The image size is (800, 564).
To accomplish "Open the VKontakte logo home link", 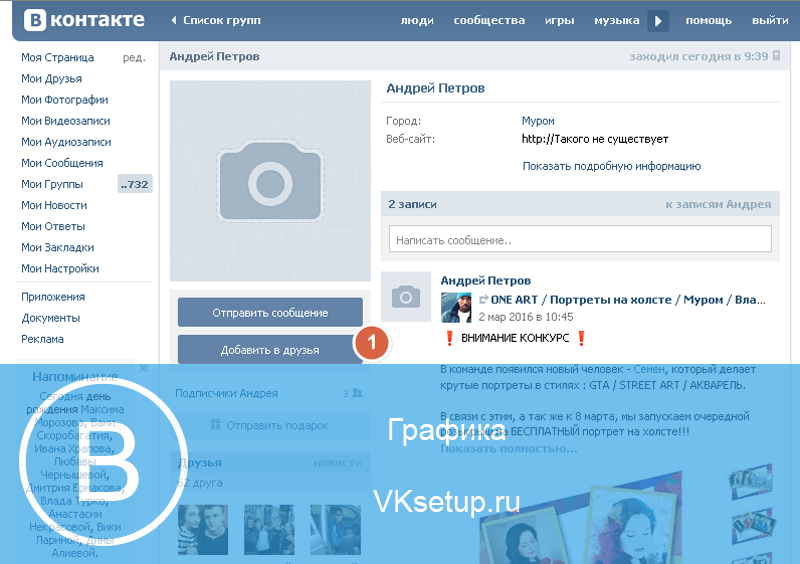I will click(x=84, y=20).
